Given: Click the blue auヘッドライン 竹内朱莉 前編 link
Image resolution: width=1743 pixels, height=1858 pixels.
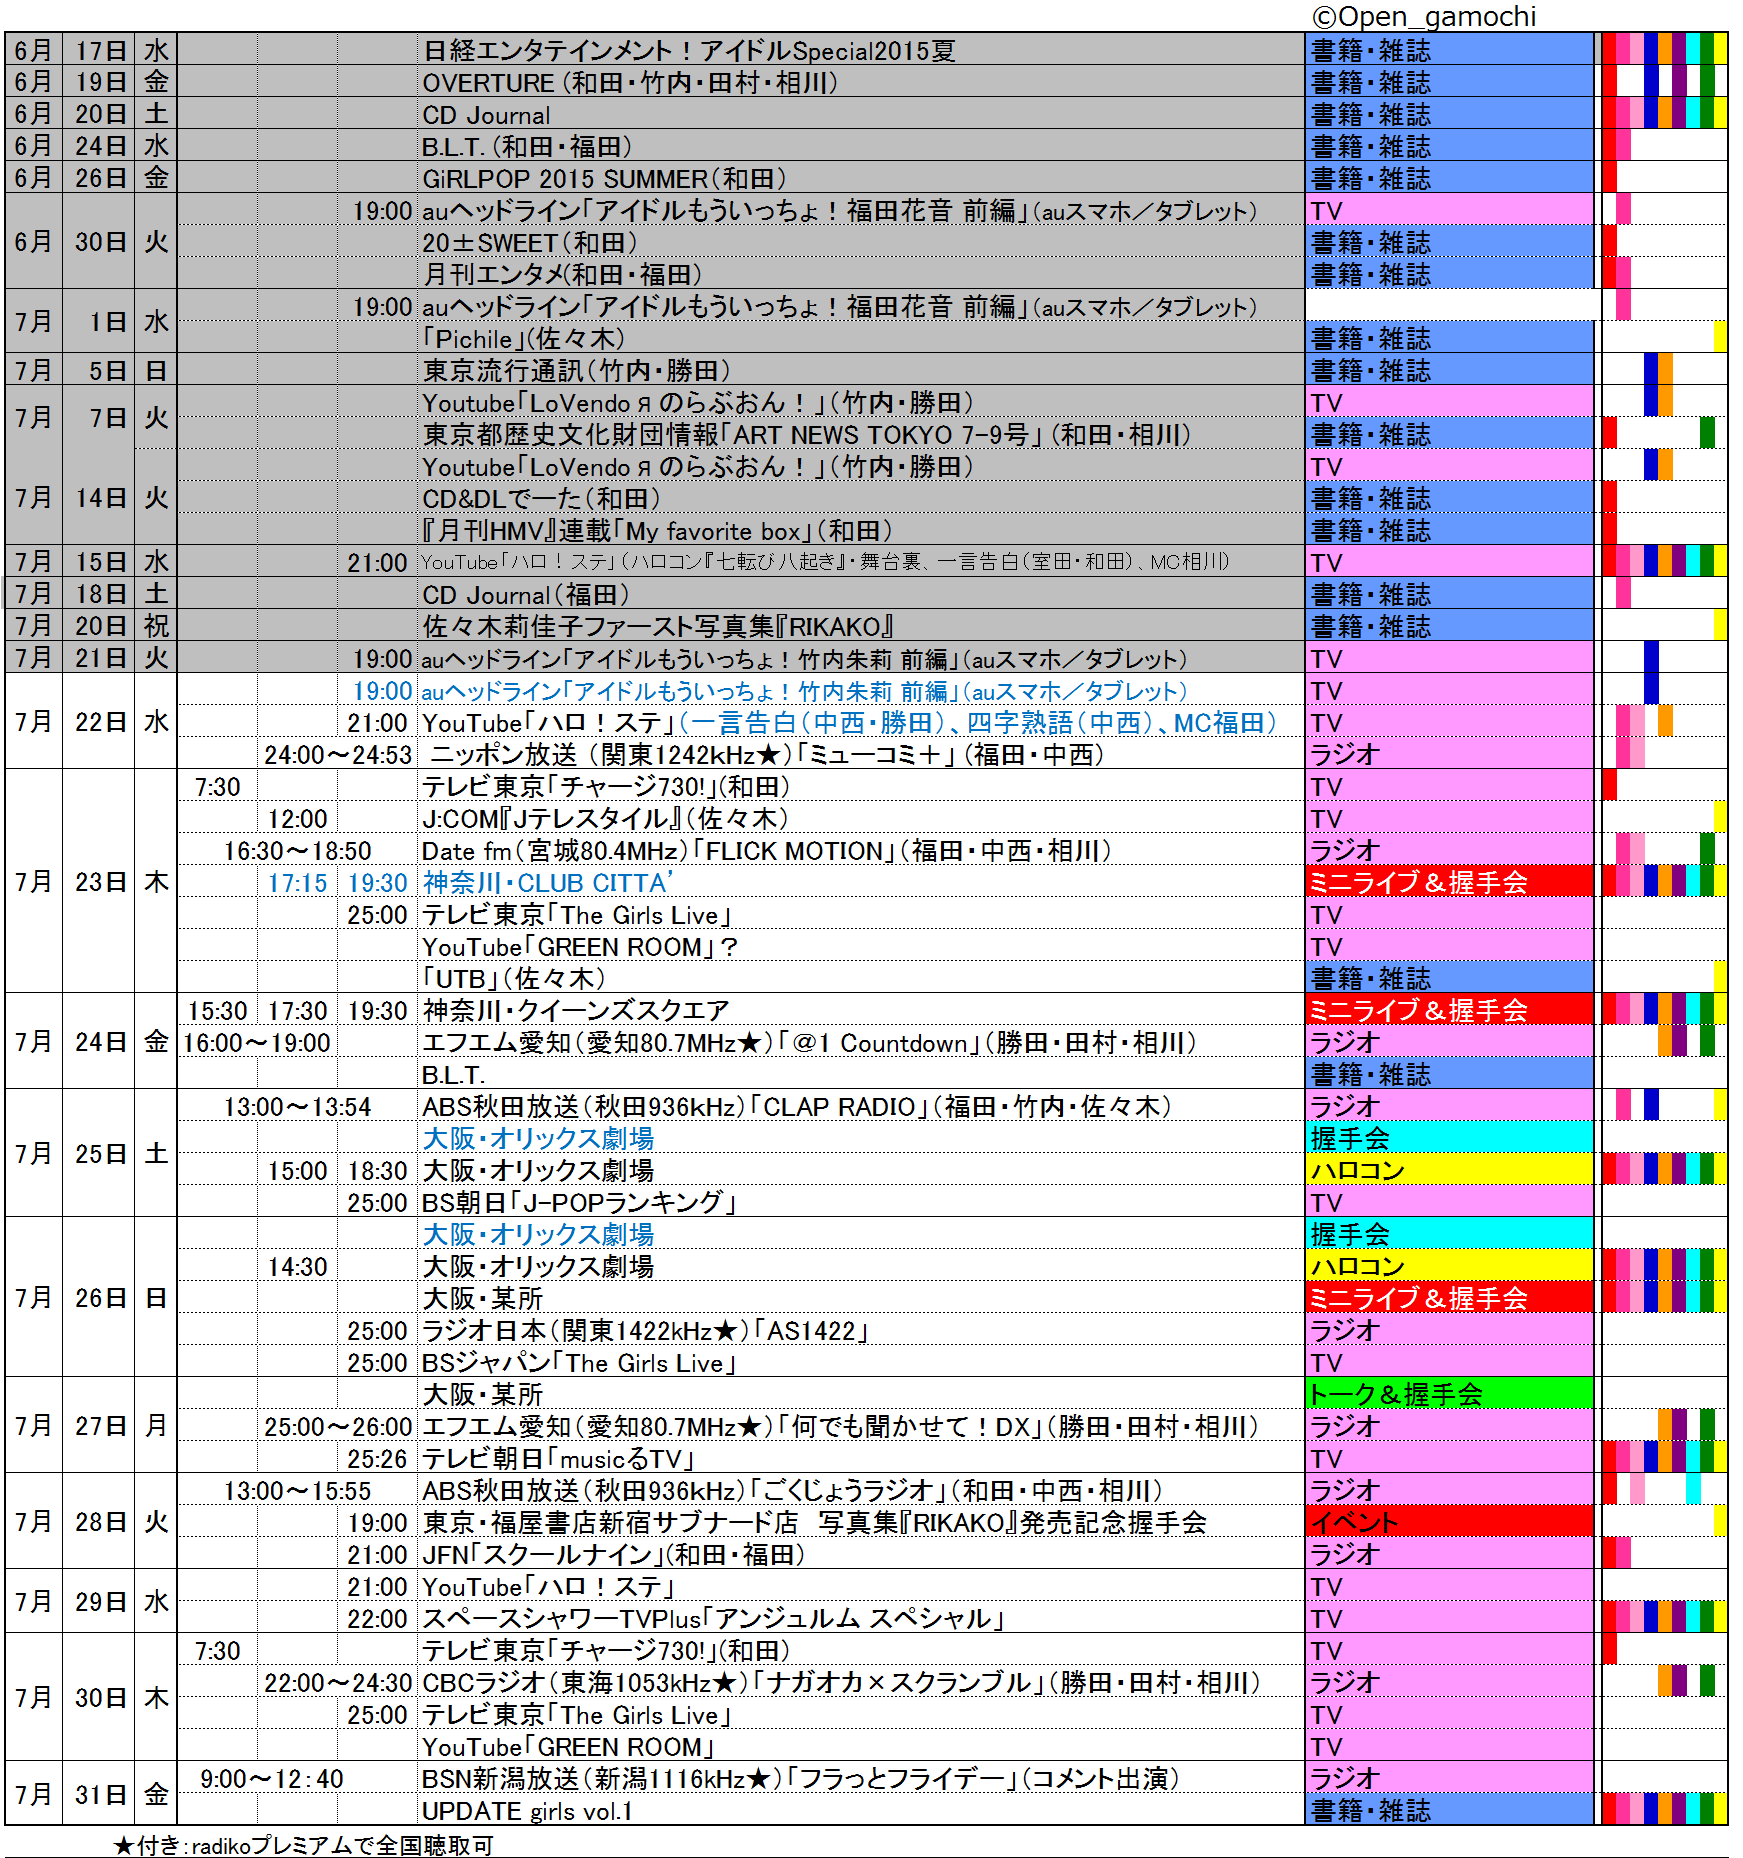Looking at the screenshot, I should click(x=804, y=691).
